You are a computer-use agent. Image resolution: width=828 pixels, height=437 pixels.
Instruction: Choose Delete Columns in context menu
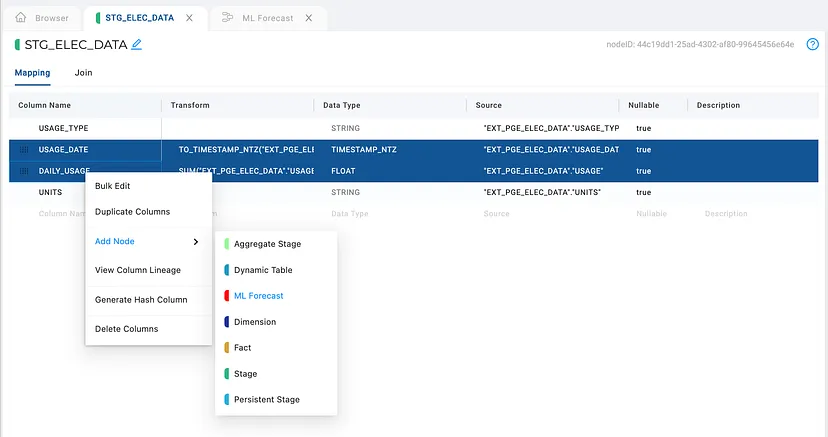point(126,329)
